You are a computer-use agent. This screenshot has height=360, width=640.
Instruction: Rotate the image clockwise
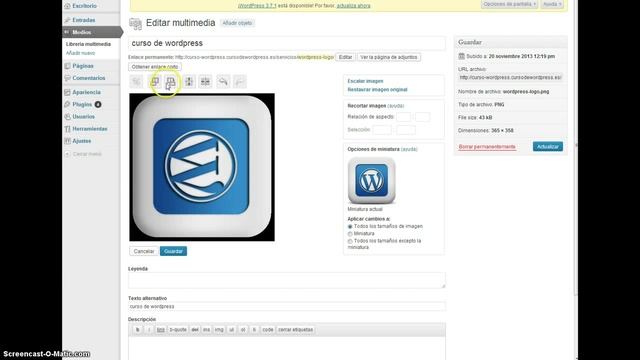171,82
